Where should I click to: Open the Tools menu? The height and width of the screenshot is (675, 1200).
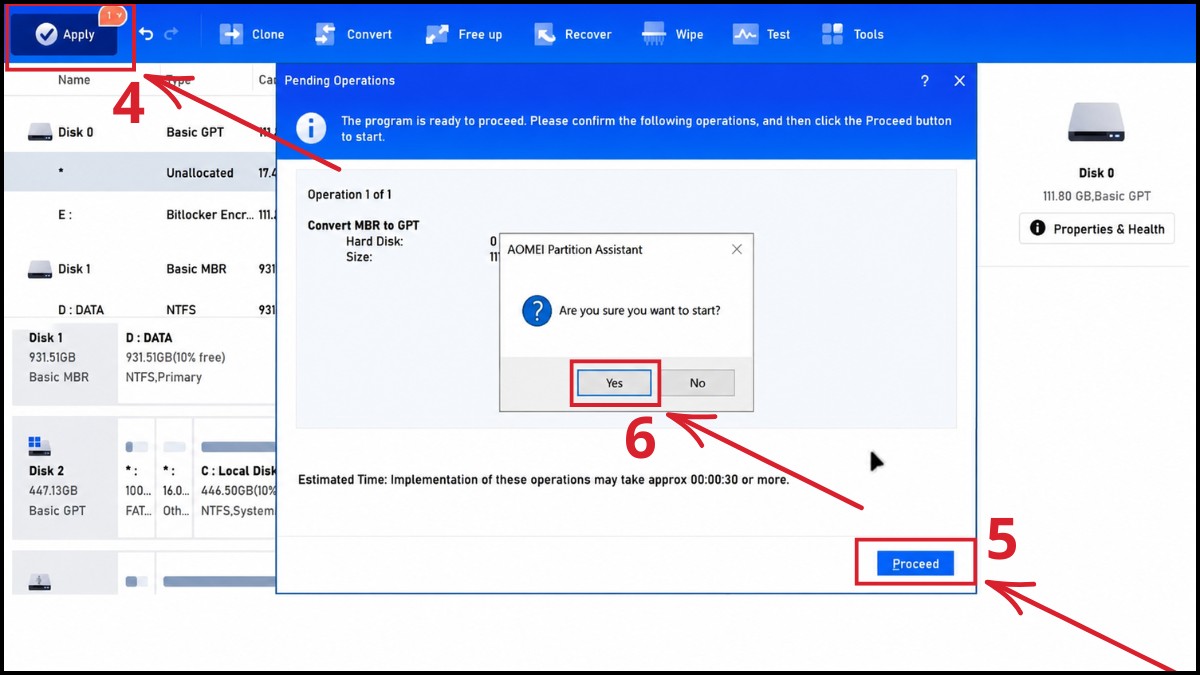click(852, 34)
